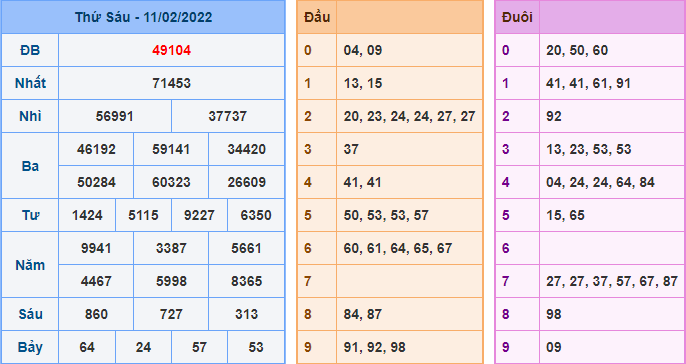Select the Đuôi row 8 value 98

[x=553, y=314]
